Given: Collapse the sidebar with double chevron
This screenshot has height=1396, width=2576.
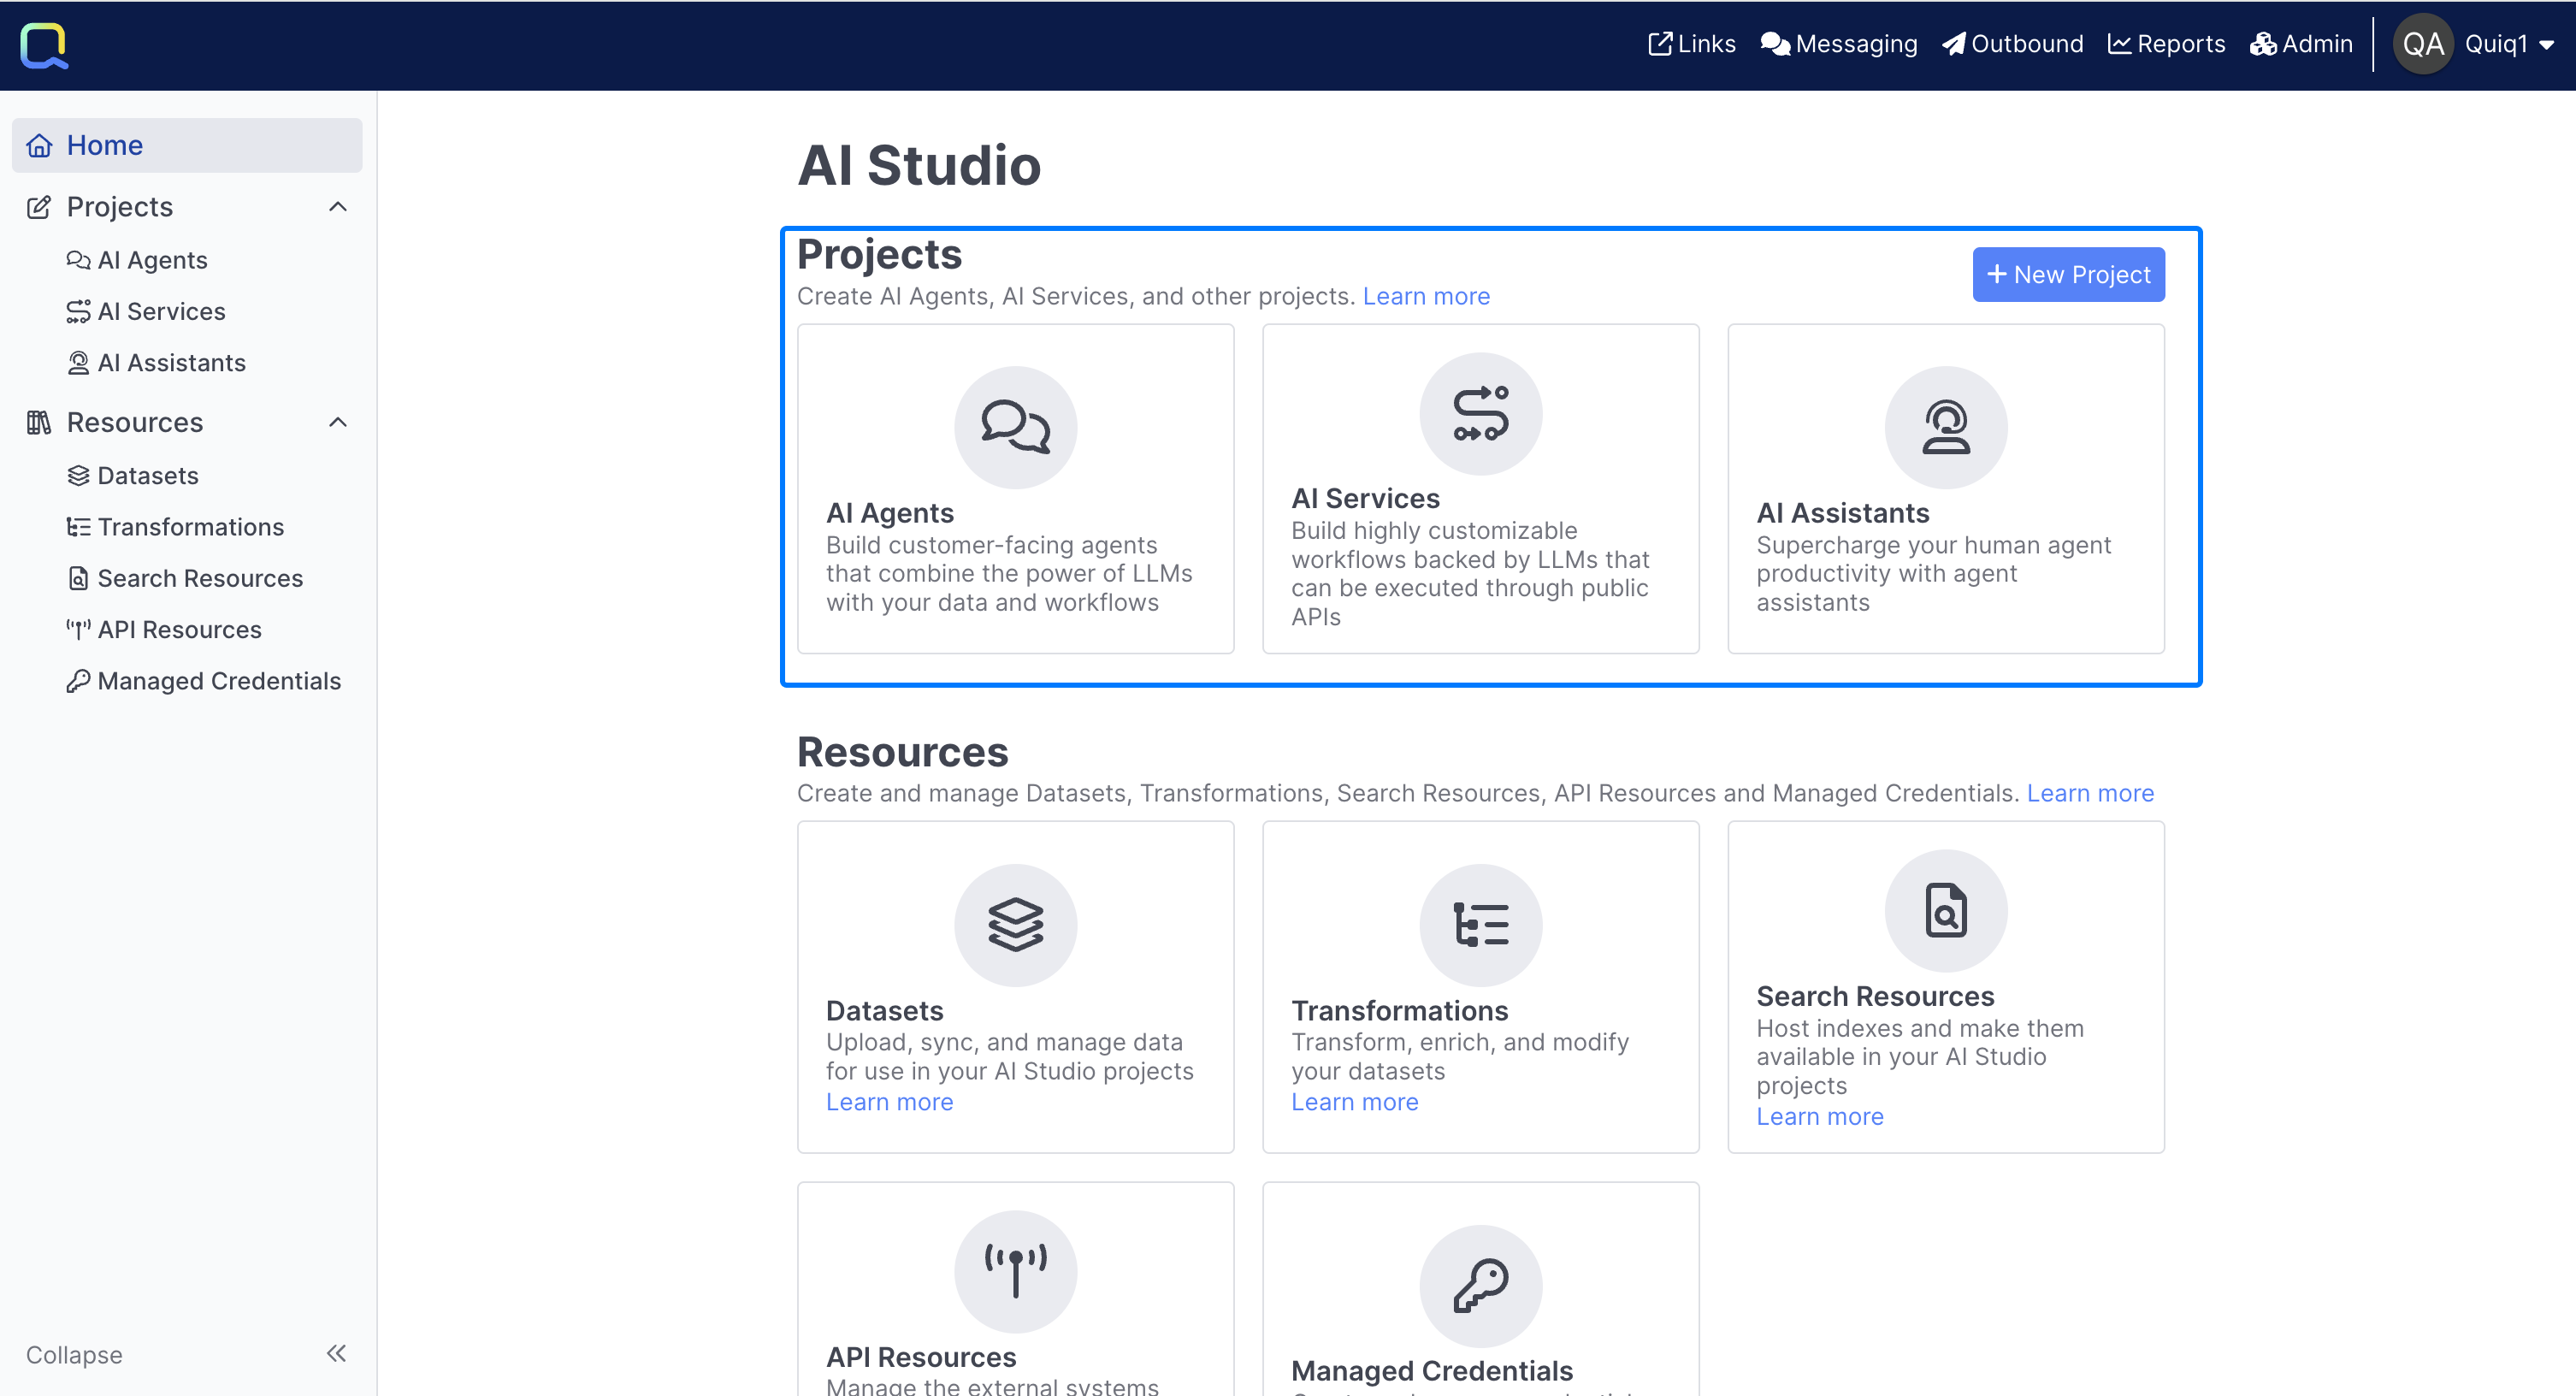Looking at the screenshot, I should click(336, 1353).
